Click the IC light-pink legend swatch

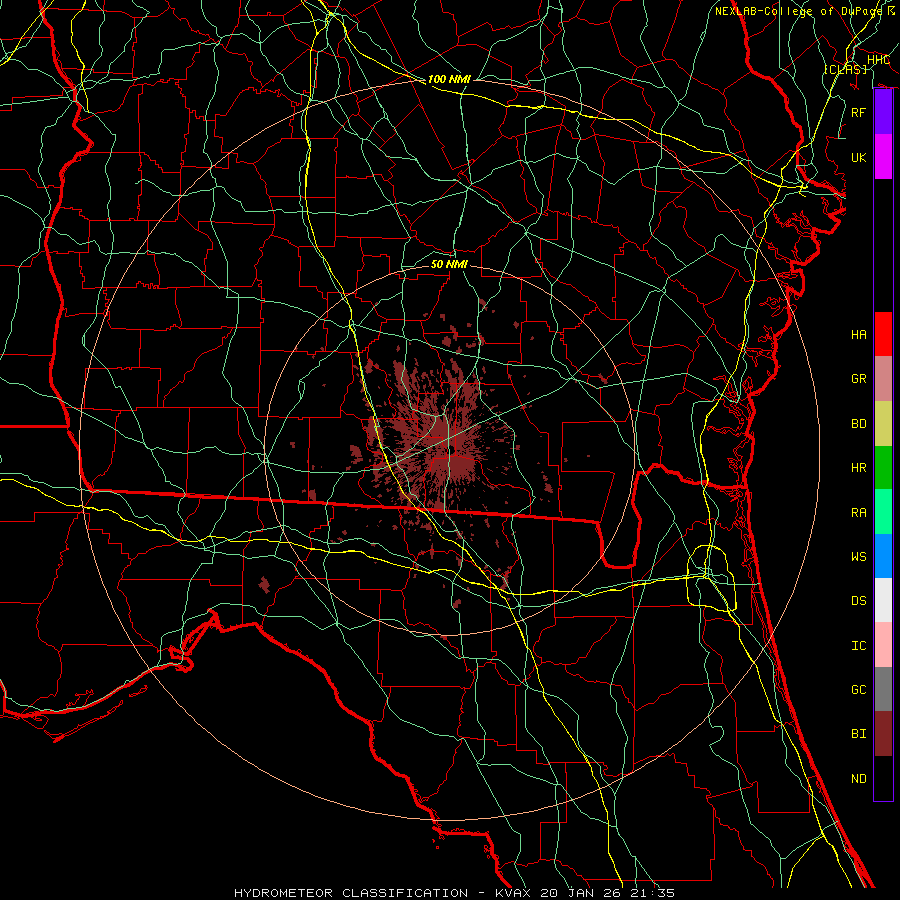883,645
